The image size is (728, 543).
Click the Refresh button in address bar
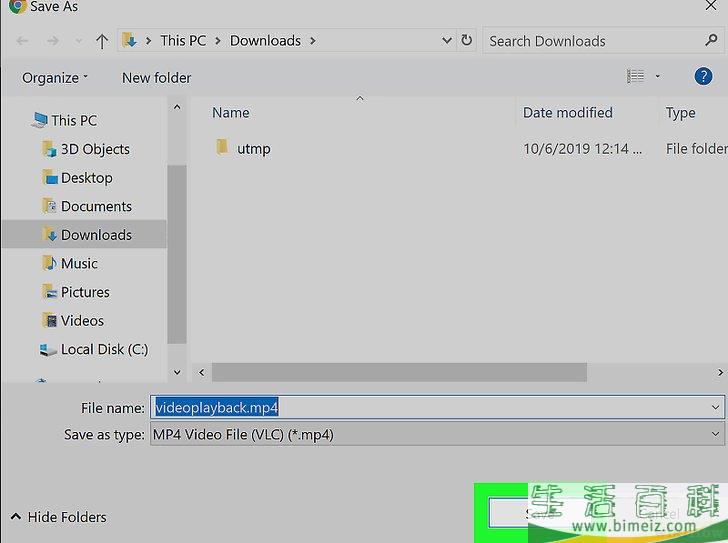[466, 41]
